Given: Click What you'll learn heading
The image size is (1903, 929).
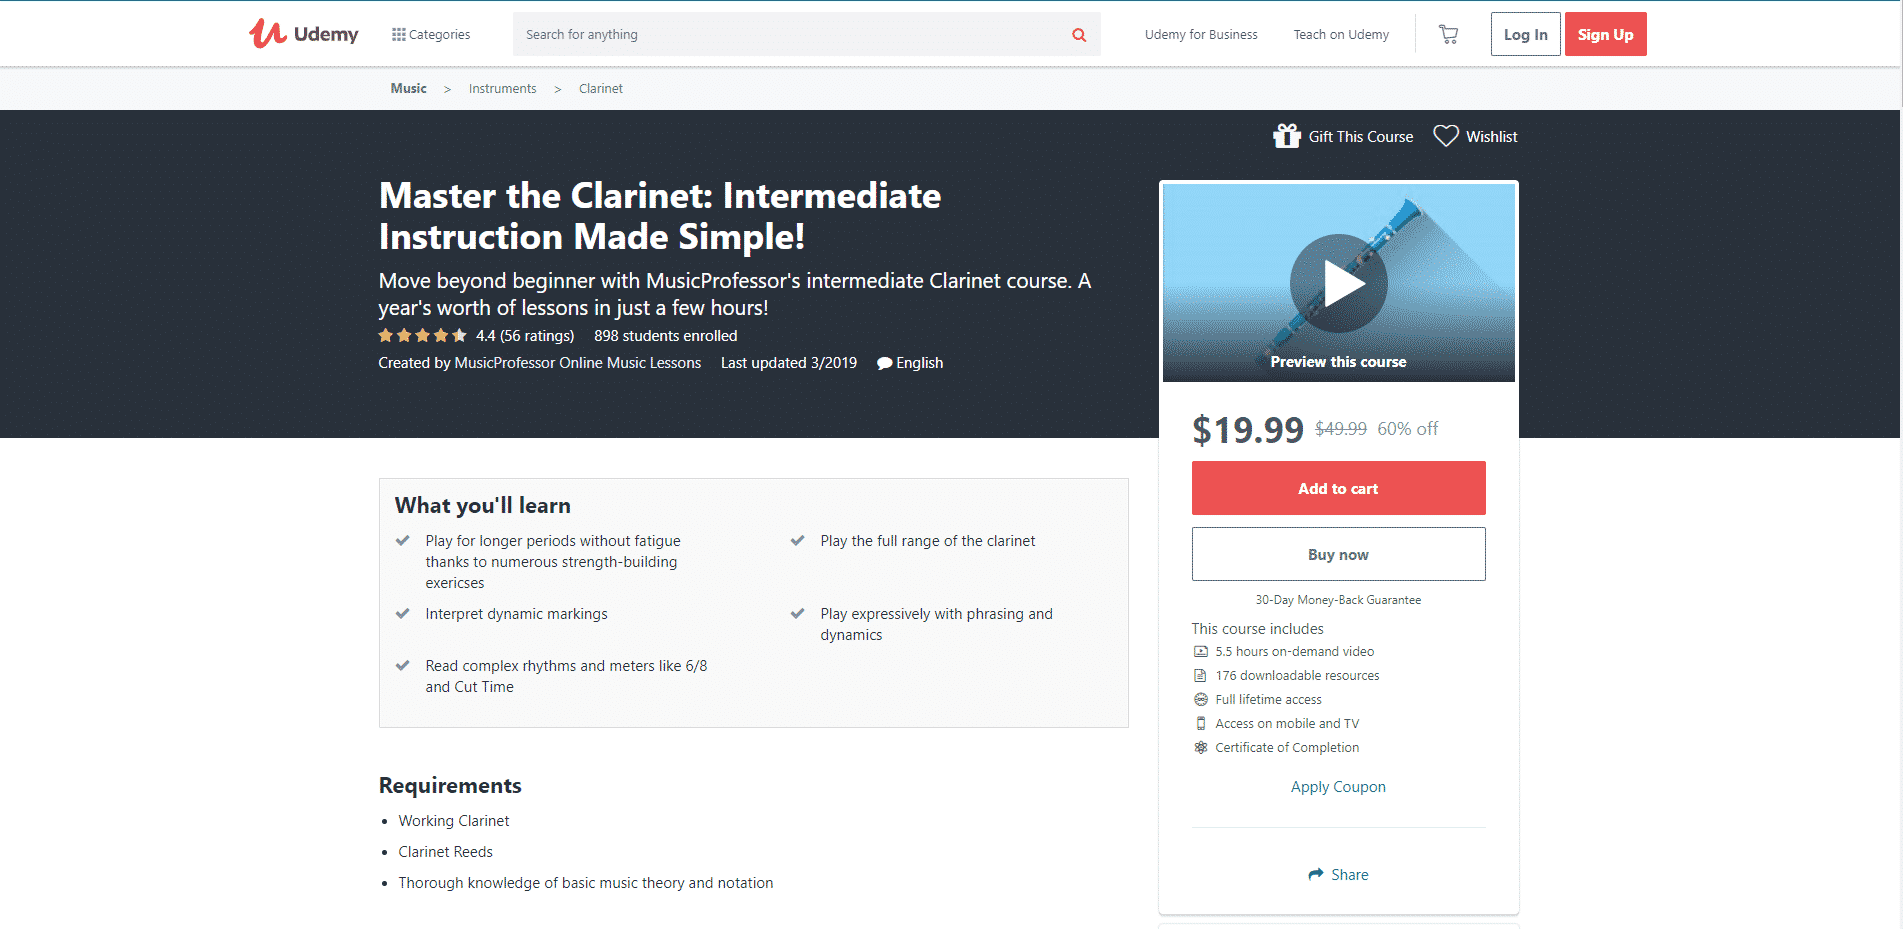Looking at the screenshot, I should tap(483, 505).
